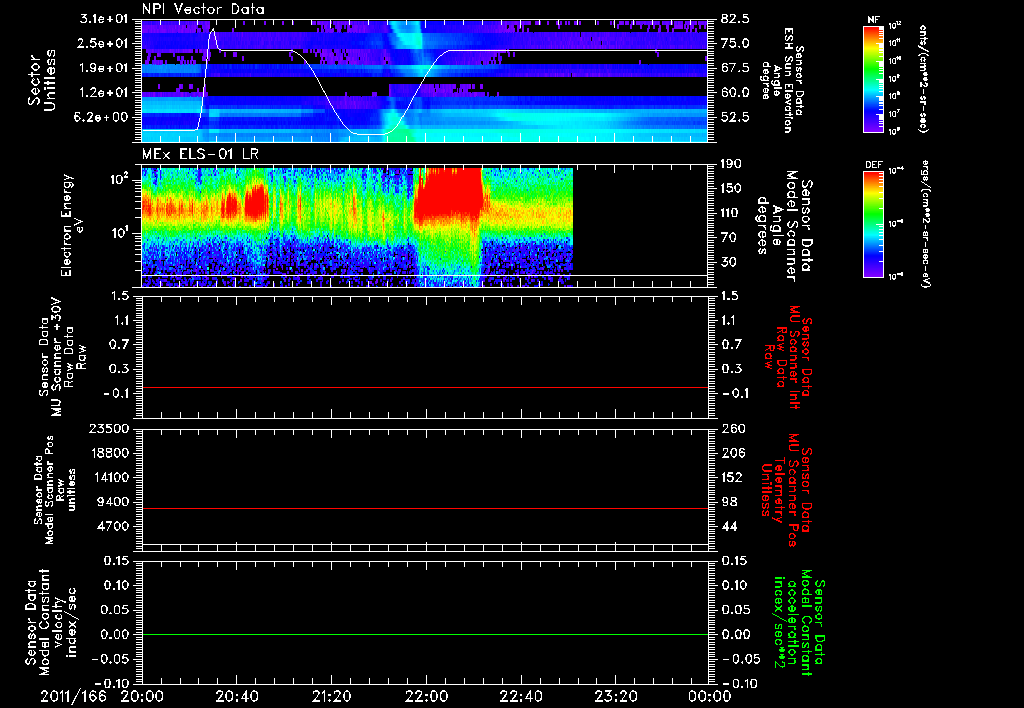Click the 21:20 time axis label
Screen dimensions: 1024x708
pos(332,696)
